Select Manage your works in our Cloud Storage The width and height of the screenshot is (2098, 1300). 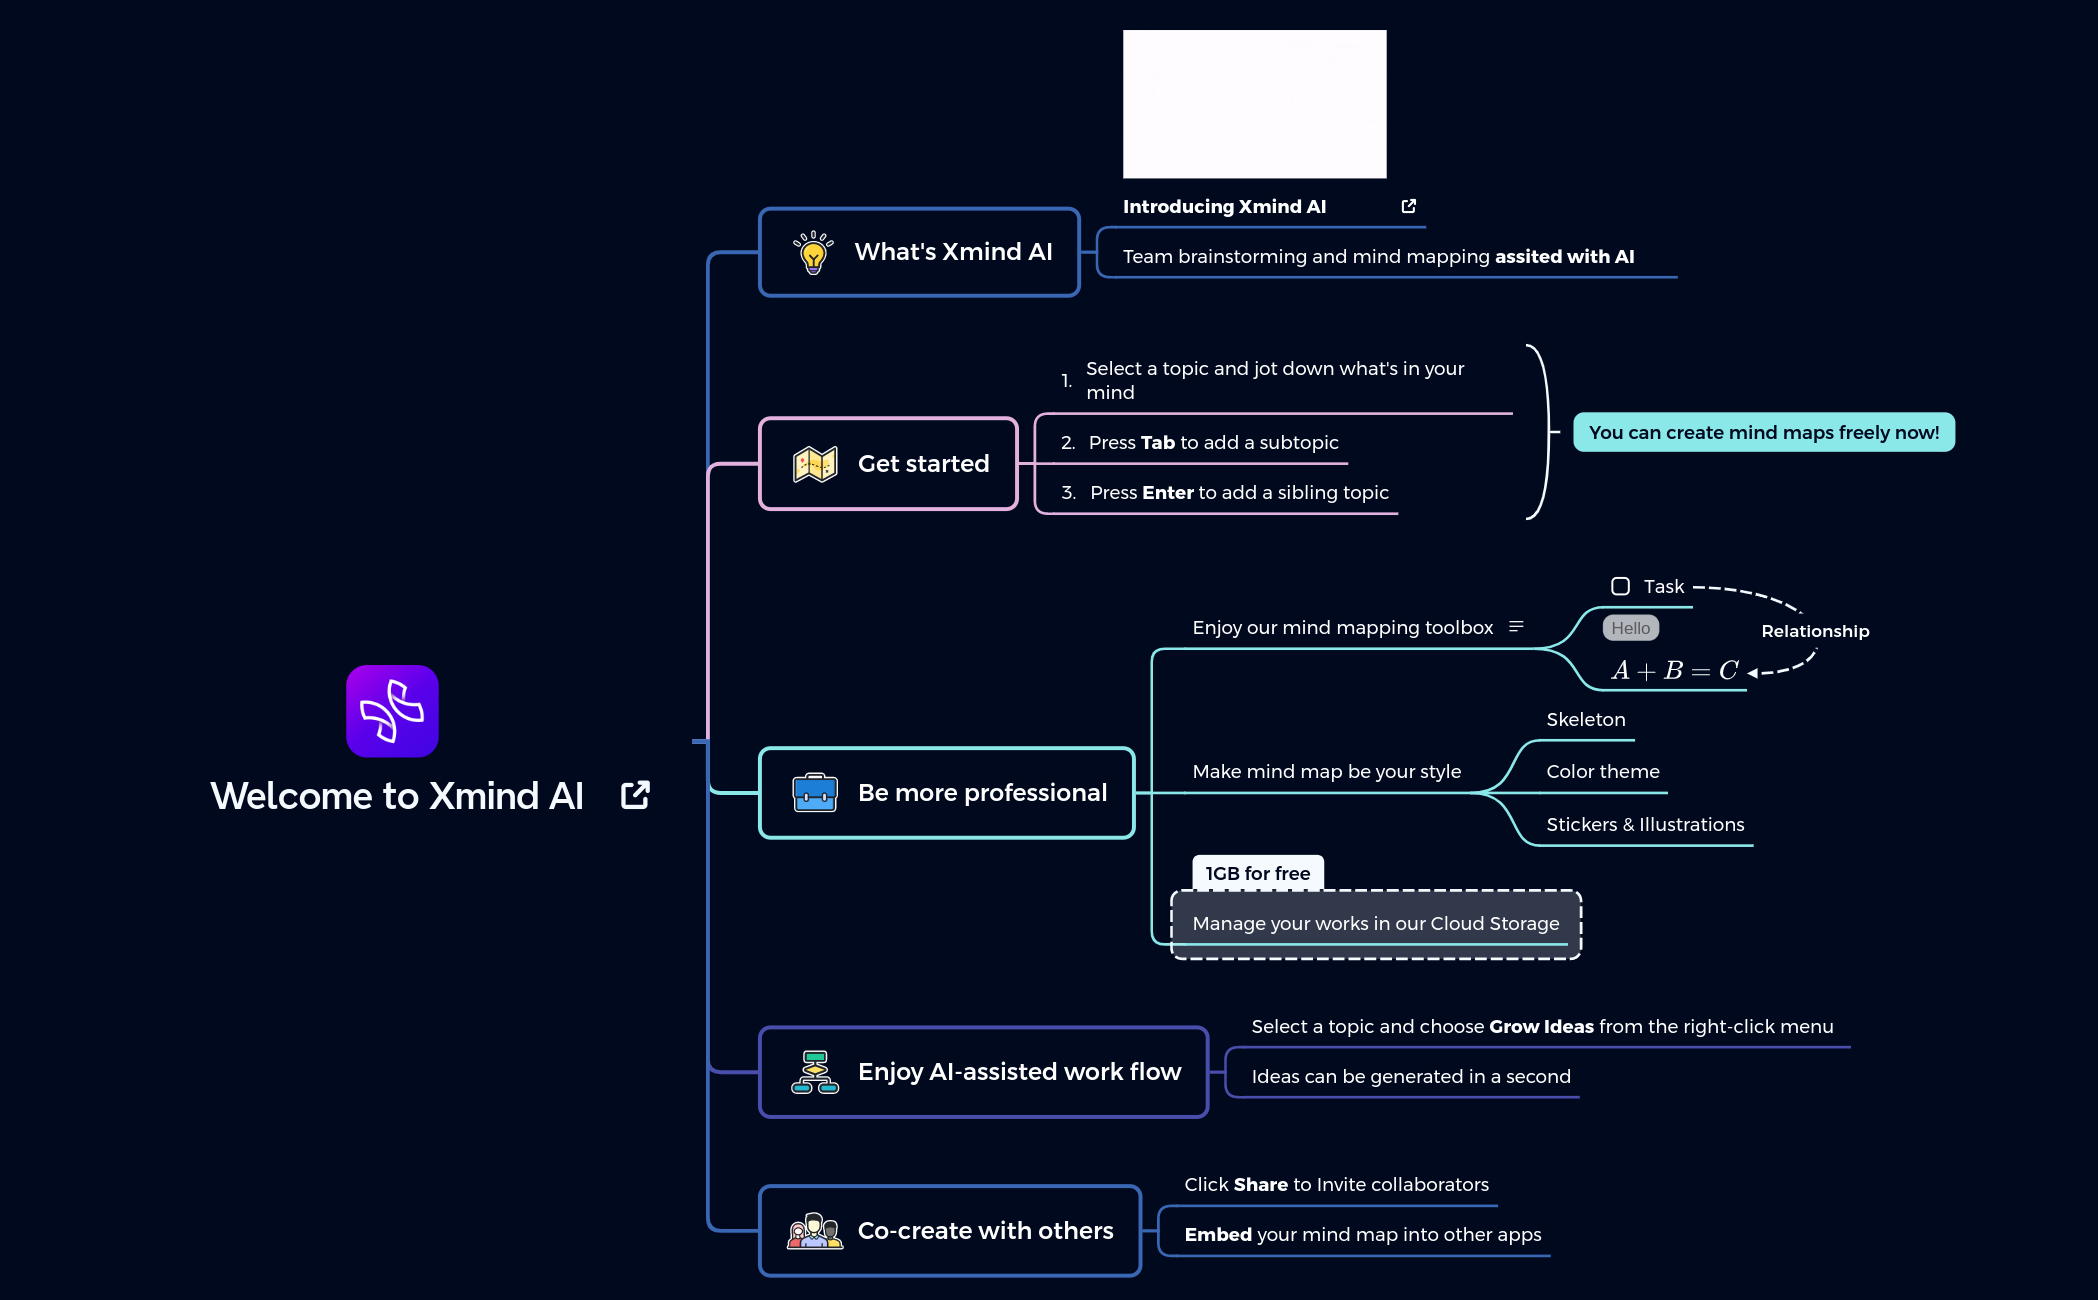click(1376, 923)
